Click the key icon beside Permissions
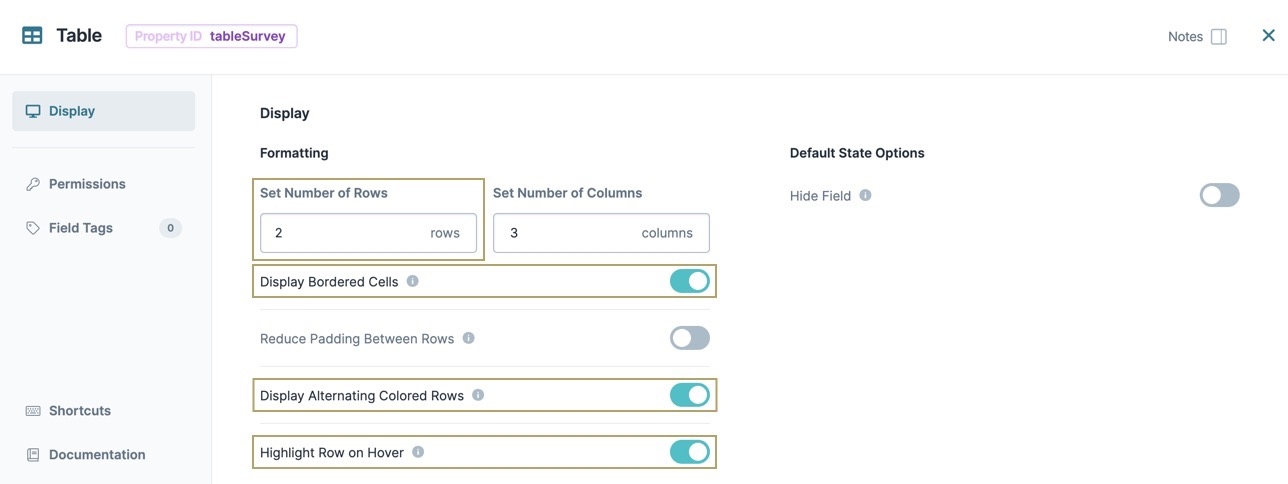Screen dimensions: 1288x484 point(33,184)
